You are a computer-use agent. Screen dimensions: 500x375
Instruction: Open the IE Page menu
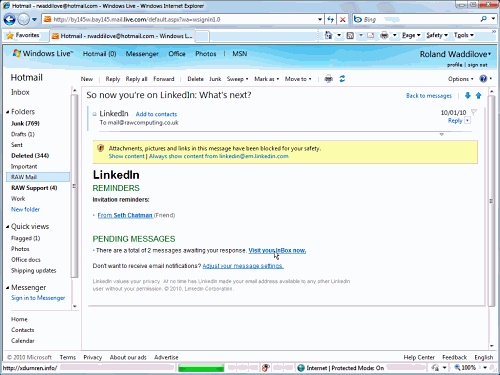pyautogui.click(x=411, y=35)
